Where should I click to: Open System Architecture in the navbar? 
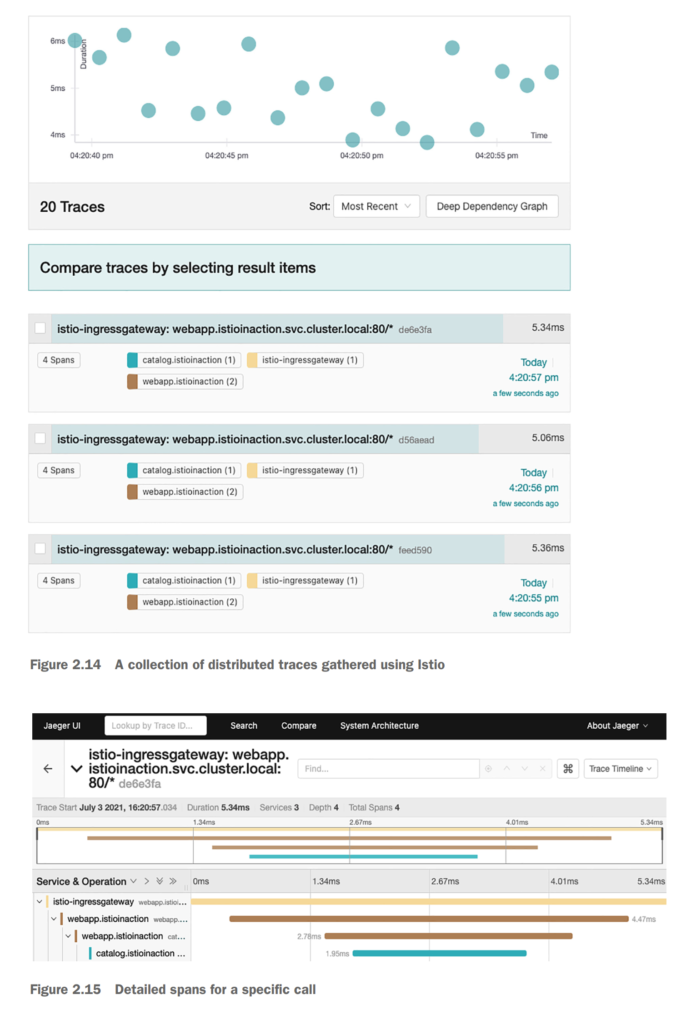pyautogui.click(x=379, y=726)
